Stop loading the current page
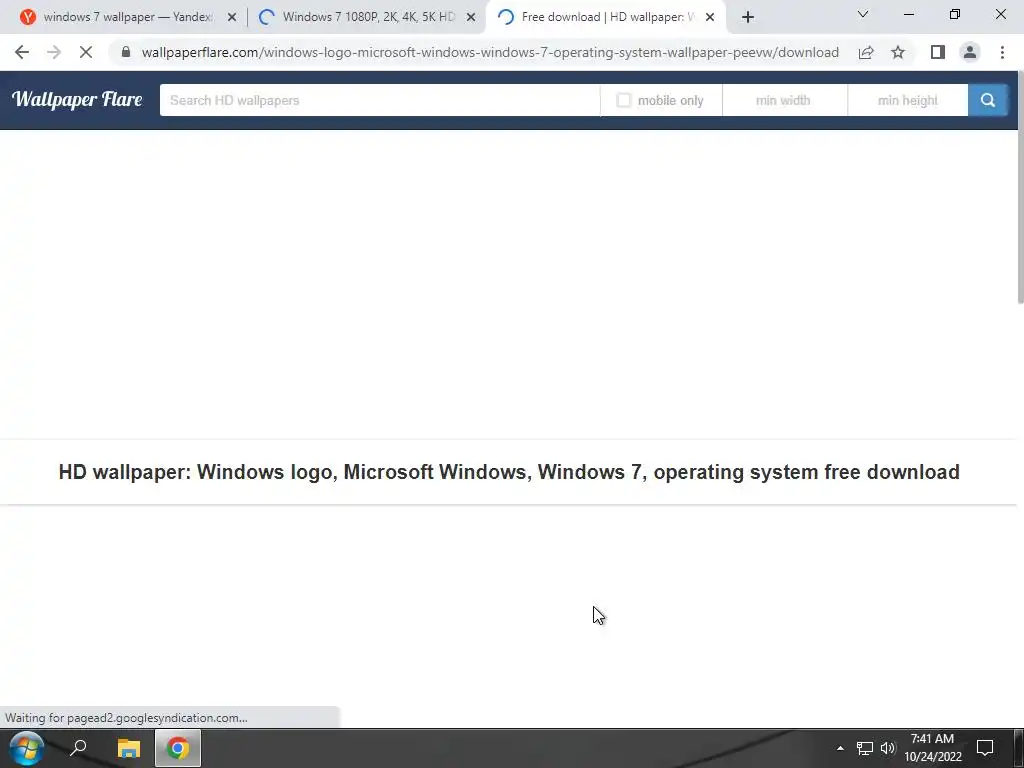The width and height of the screenshot is (1024, 768). pyautogui.click(x=86, y=52)
